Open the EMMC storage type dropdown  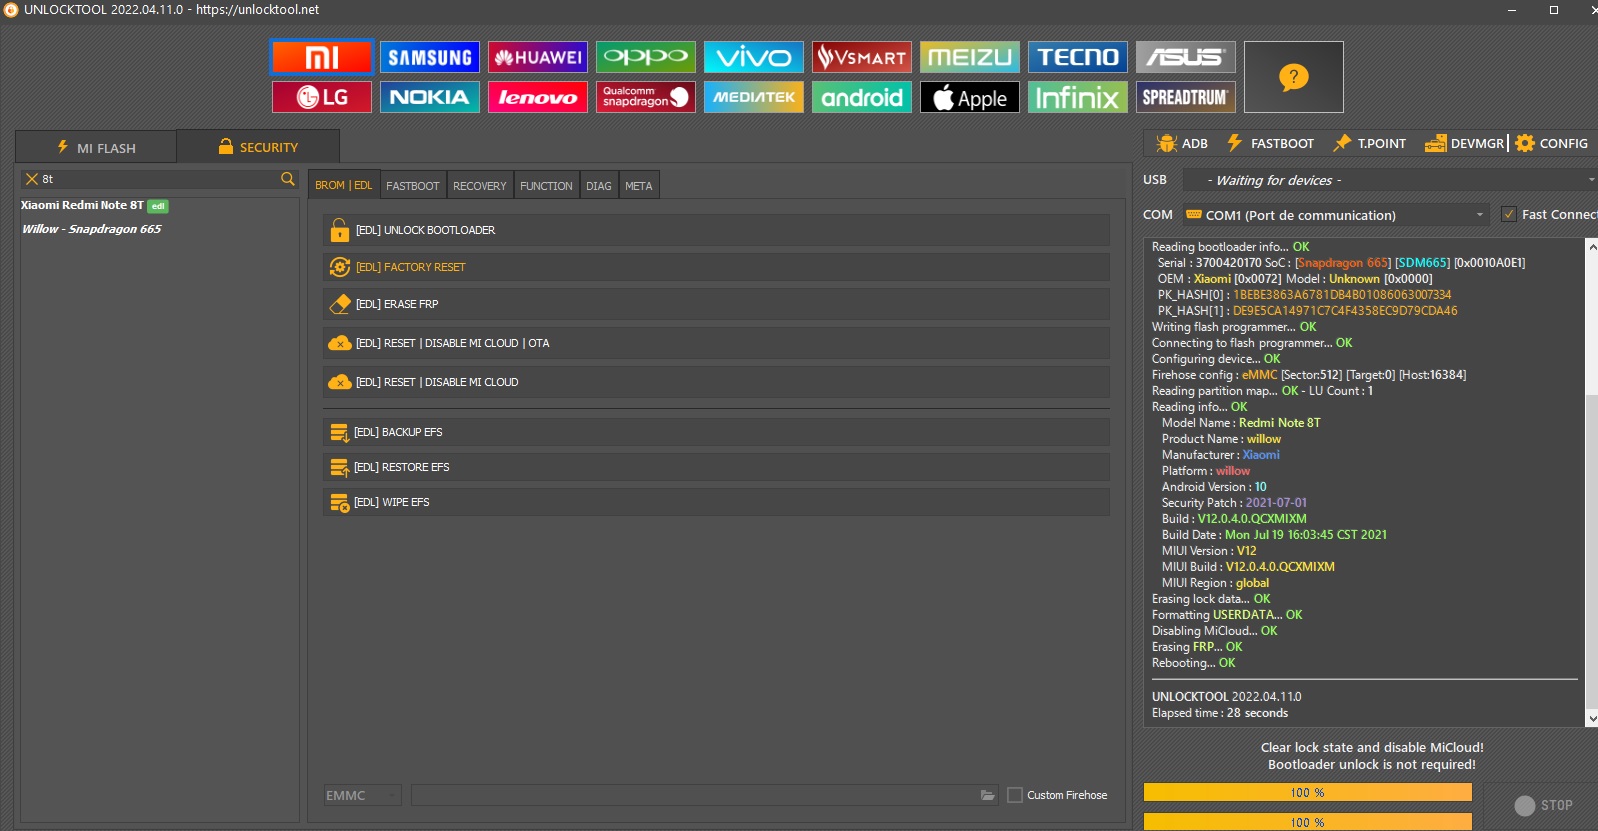point(362,795)
